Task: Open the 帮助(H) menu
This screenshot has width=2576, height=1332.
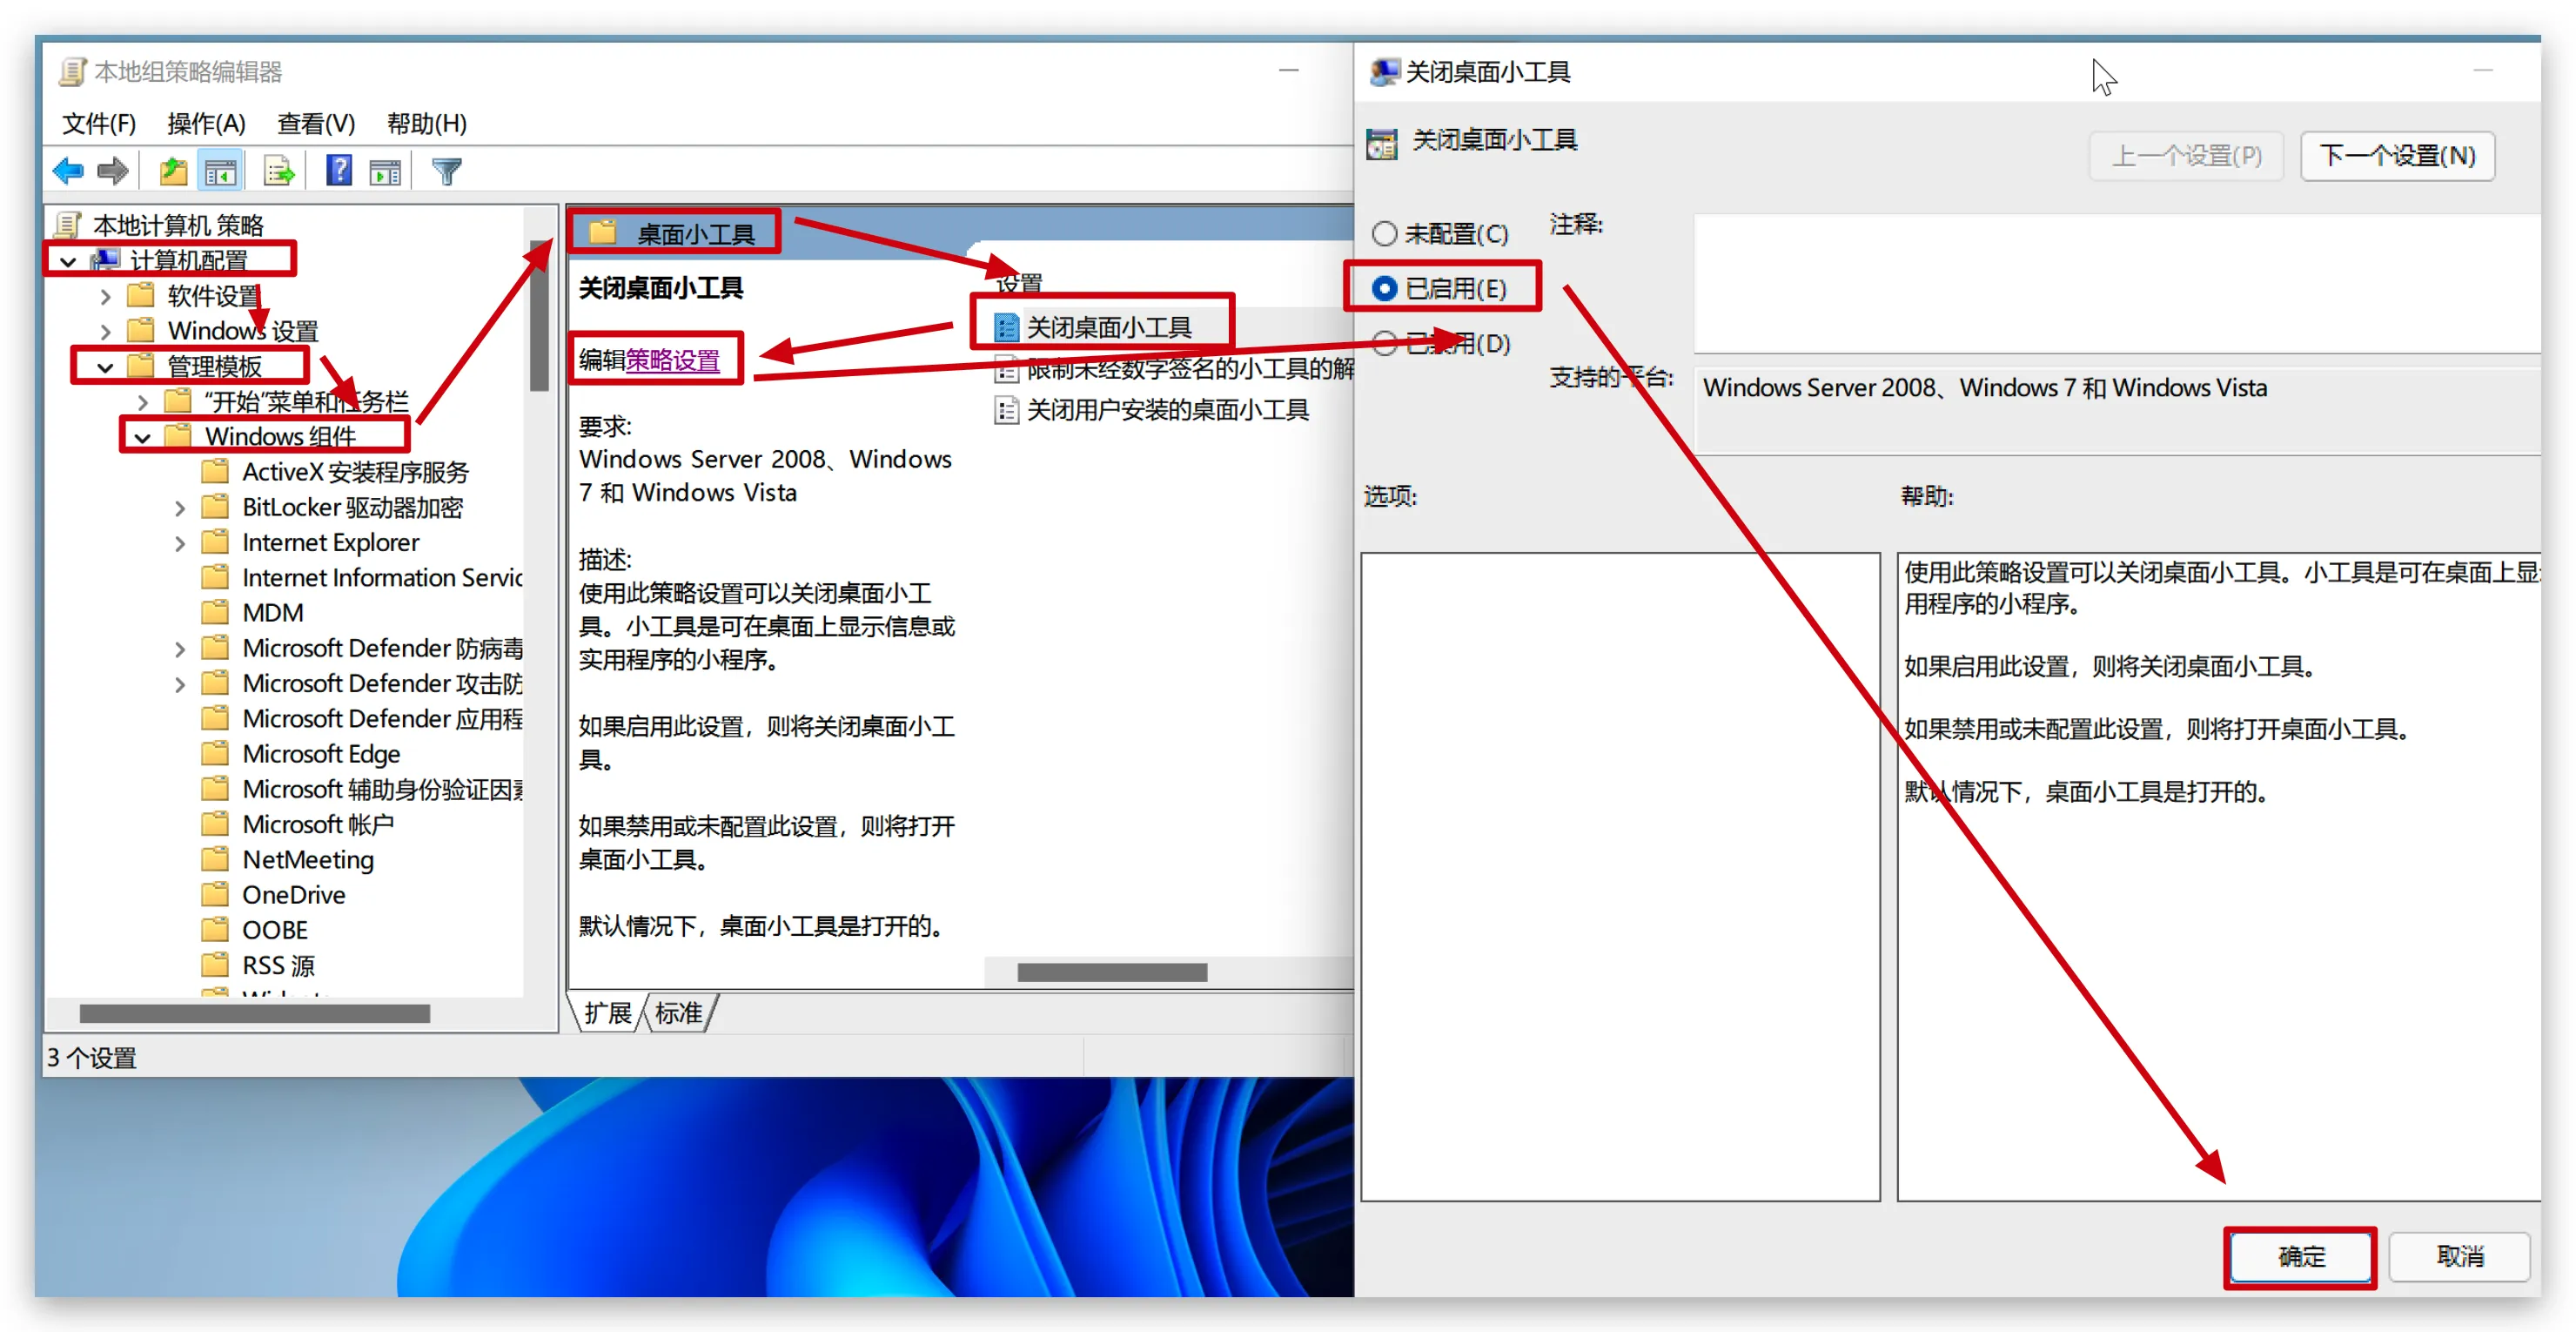Action: (427, 123)
